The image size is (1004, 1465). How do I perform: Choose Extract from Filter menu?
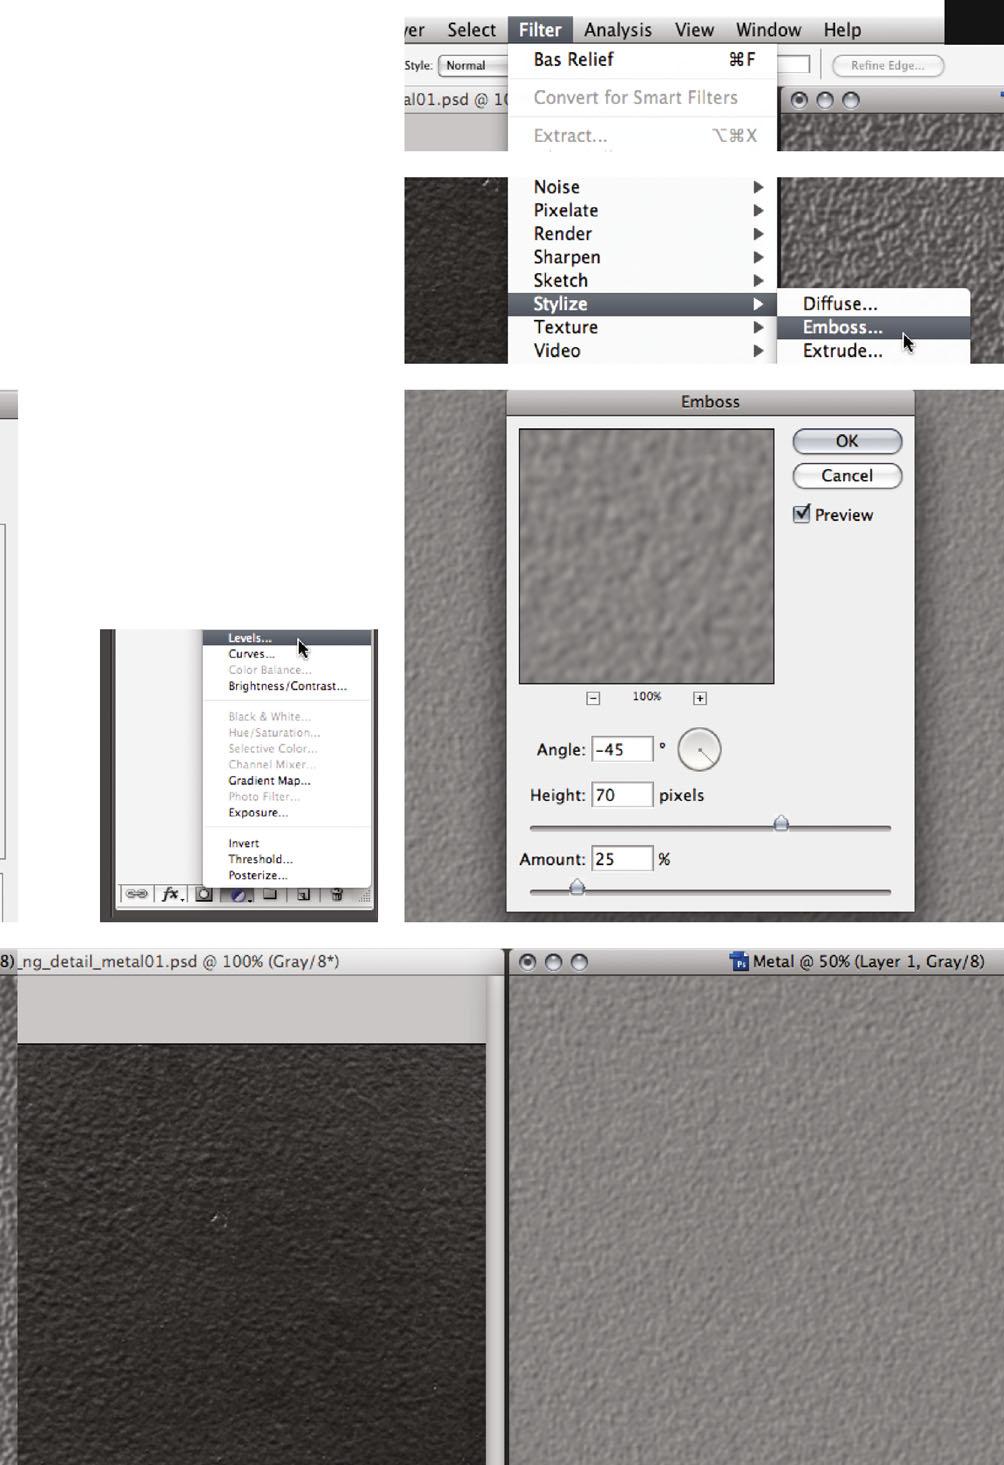643,136
